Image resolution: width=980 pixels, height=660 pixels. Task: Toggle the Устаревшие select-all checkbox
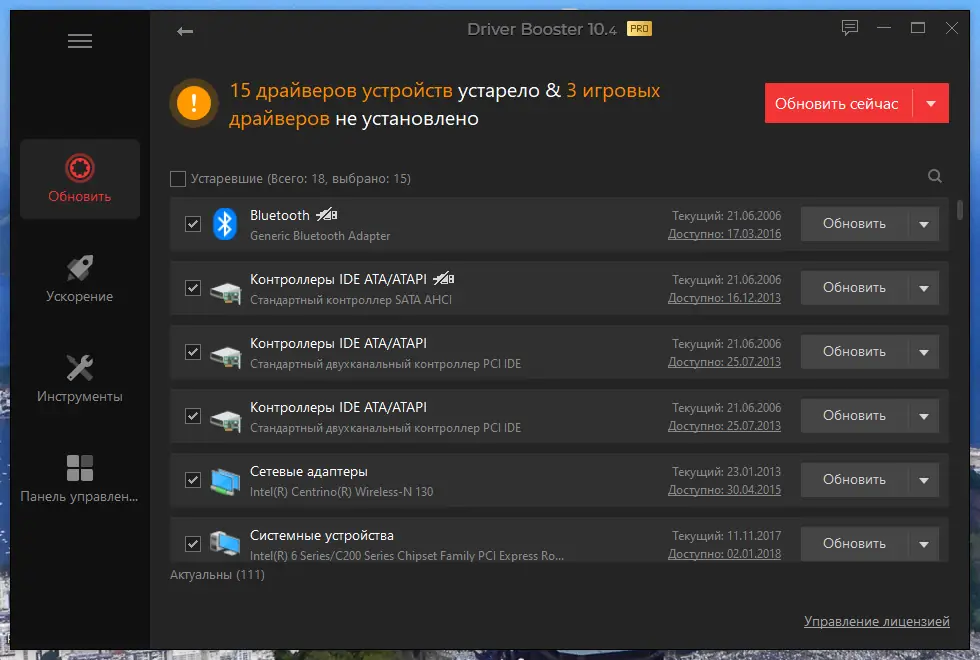click(178, 179)
